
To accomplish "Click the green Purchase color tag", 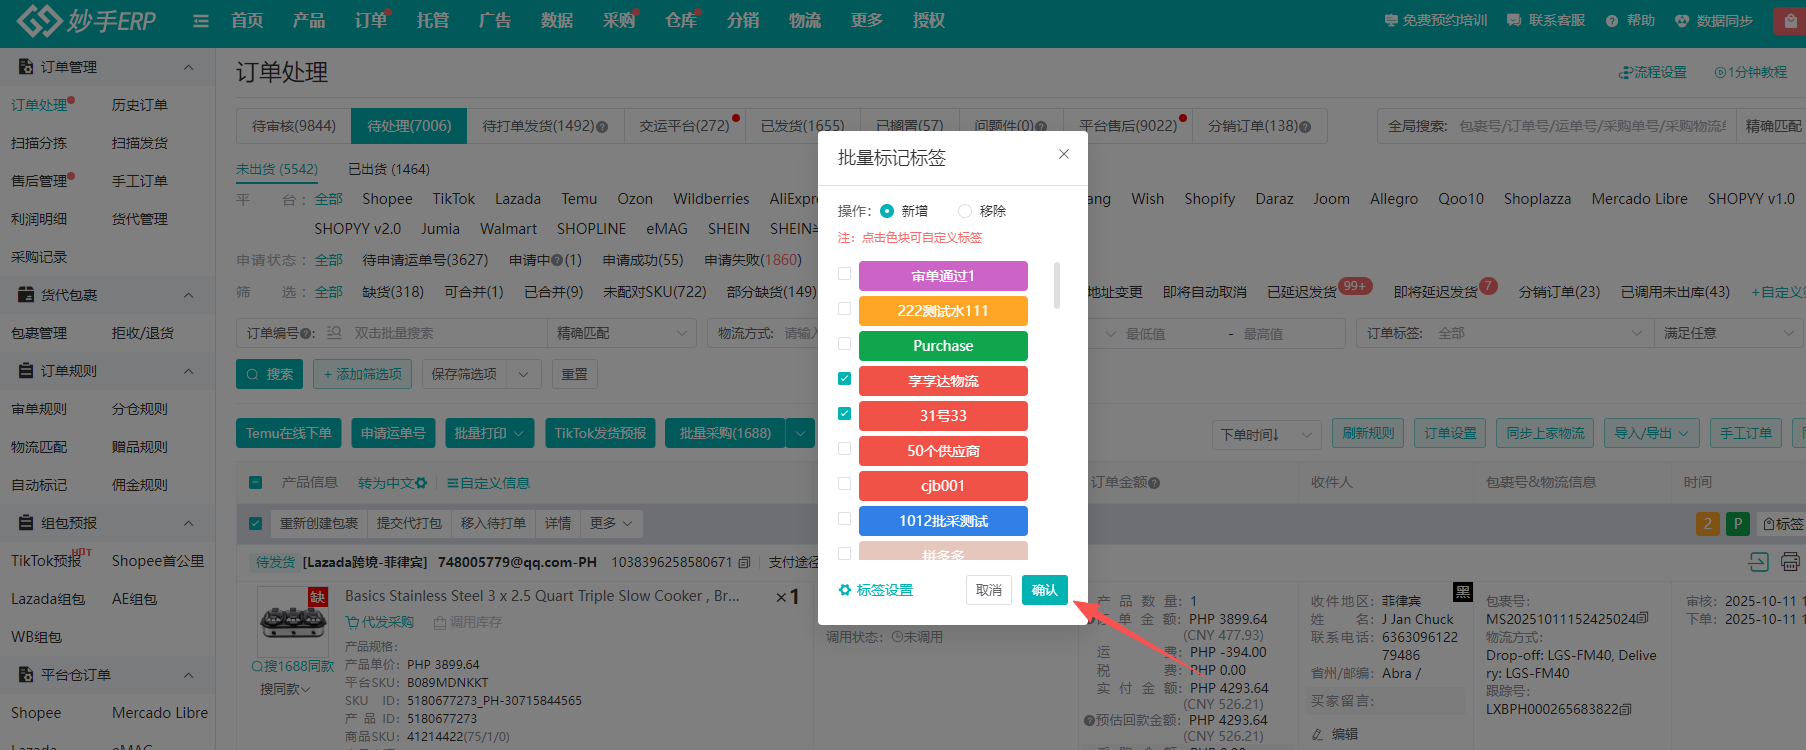I will pos(943,346).
